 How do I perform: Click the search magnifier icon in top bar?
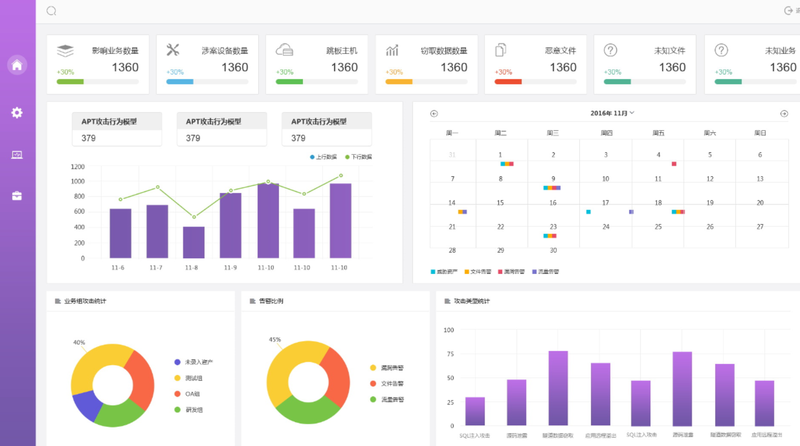click(x=51, y=11)
